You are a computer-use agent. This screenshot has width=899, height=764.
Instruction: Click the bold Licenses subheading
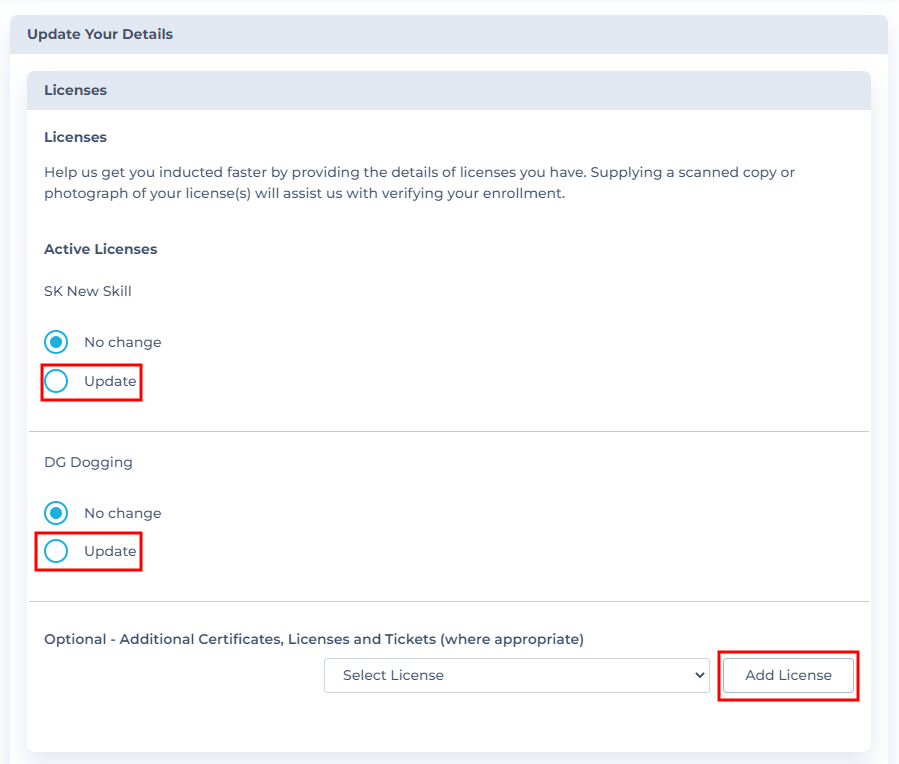coord(76,137)
